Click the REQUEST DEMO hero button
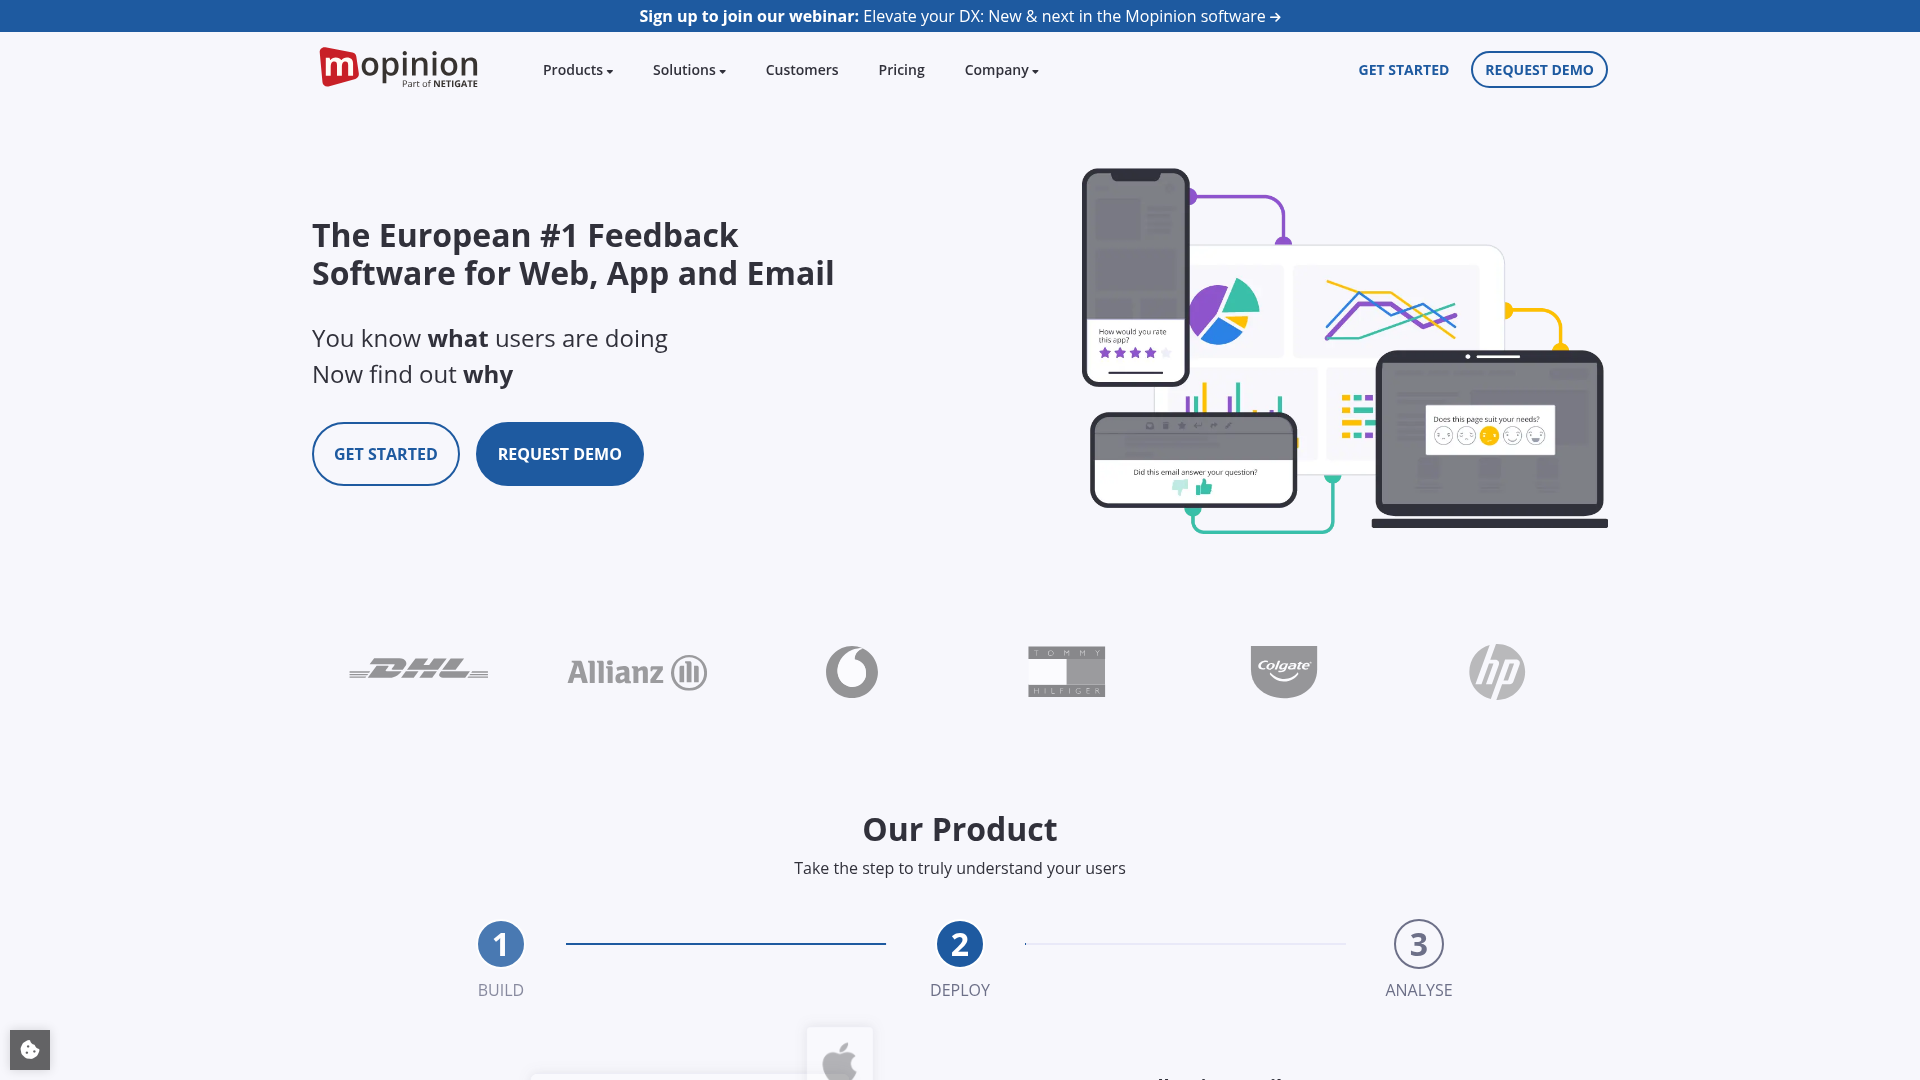The width and height of the screenshot is (1920, 1080). coord(559,453)
